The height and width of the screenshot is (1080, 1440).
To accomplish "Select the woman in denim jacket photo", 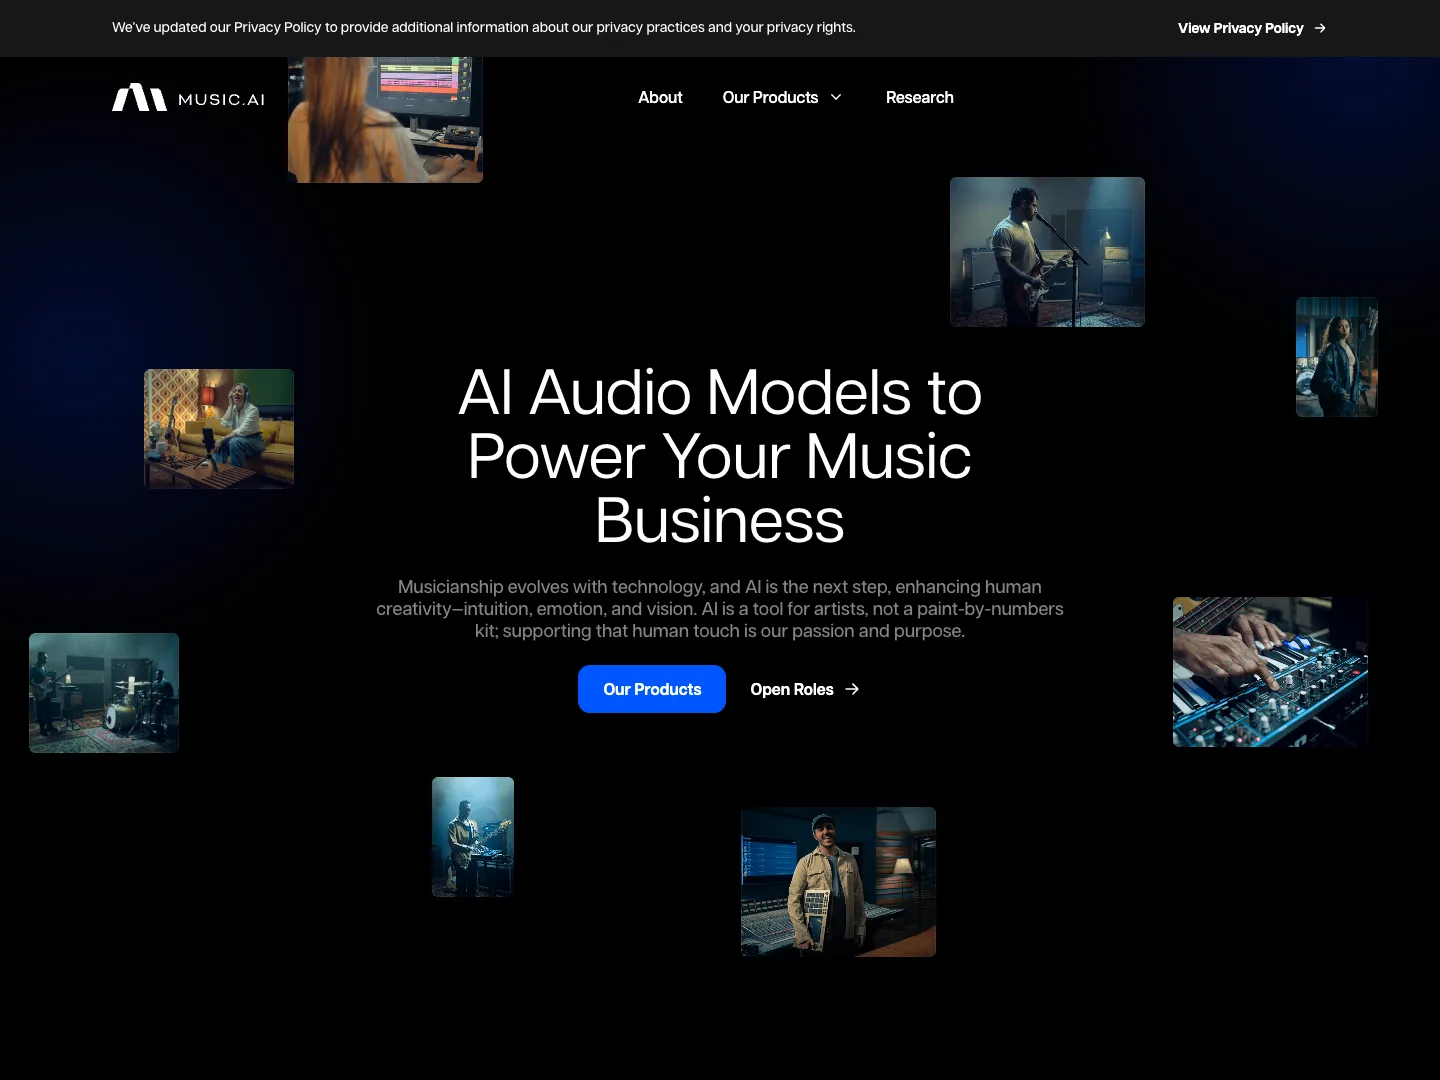I will click(x=1337, y=357).
